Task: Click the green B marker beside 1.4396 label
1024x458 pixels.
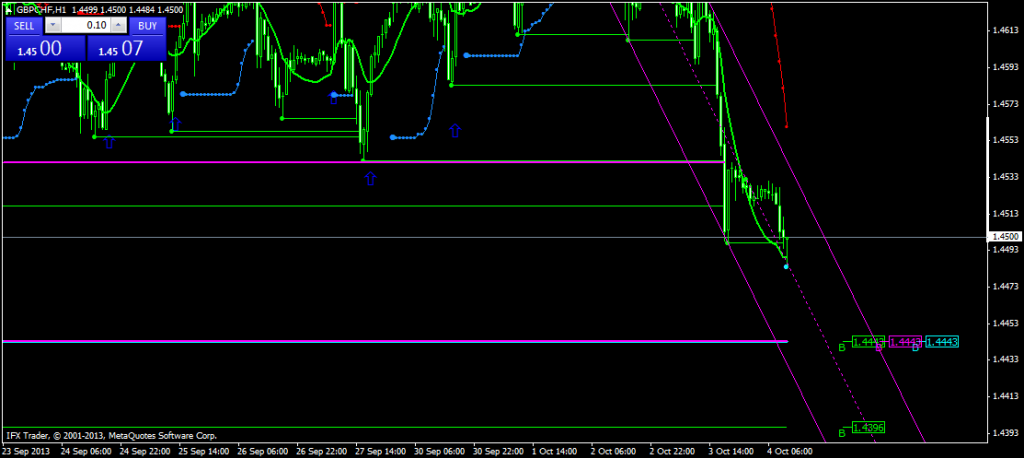Action: click(x=842, y=433)
